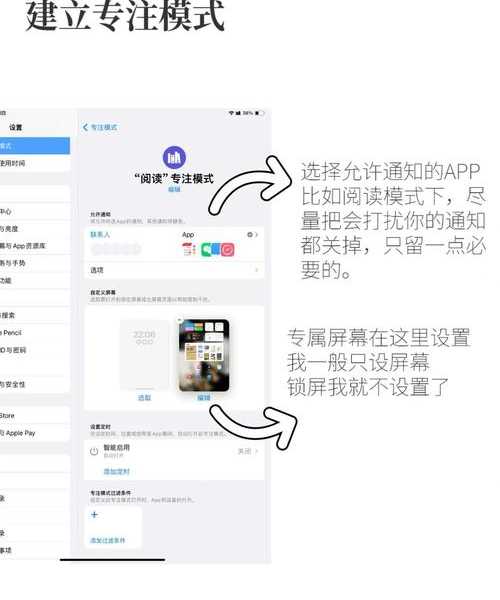Tap the blue edit link under “阅读”专注模式
The image size is (500, 600).
174,189
